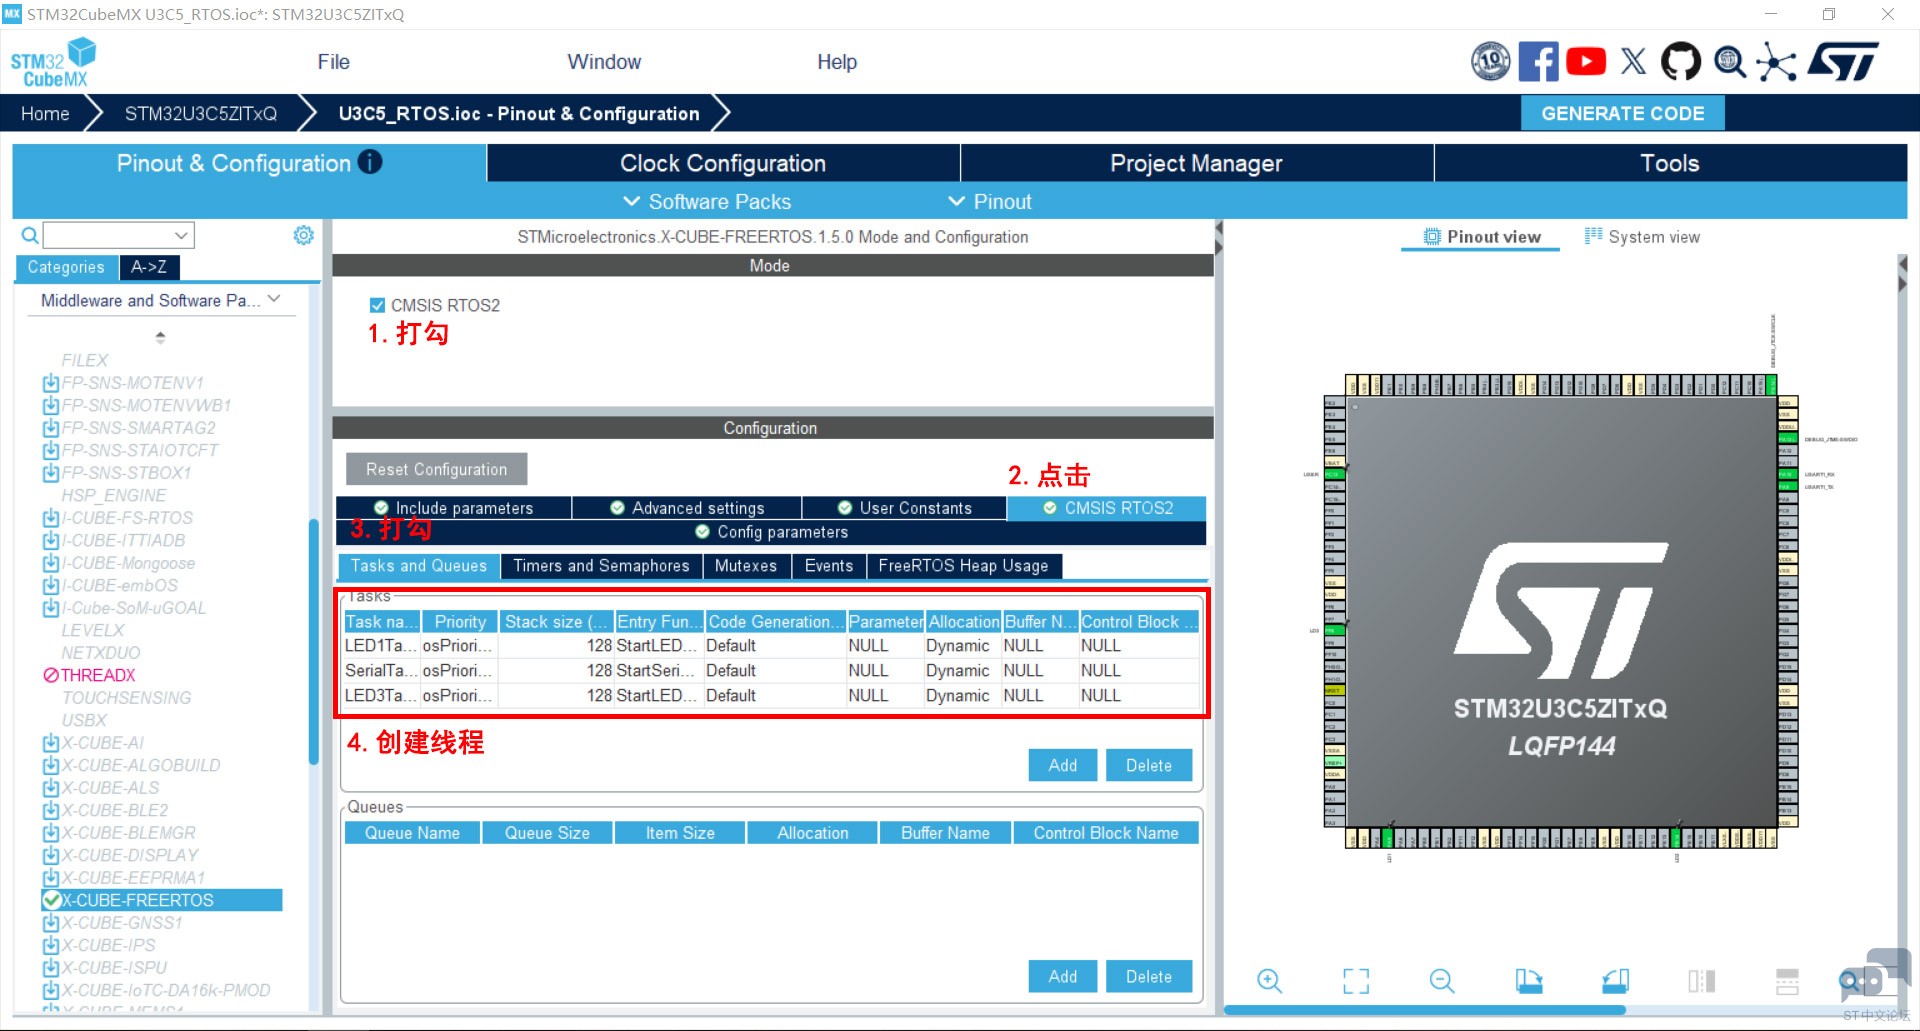Click the disabled icon beside THREADX
This screenshot has width=1920, height=1031.
click(51, 676)
